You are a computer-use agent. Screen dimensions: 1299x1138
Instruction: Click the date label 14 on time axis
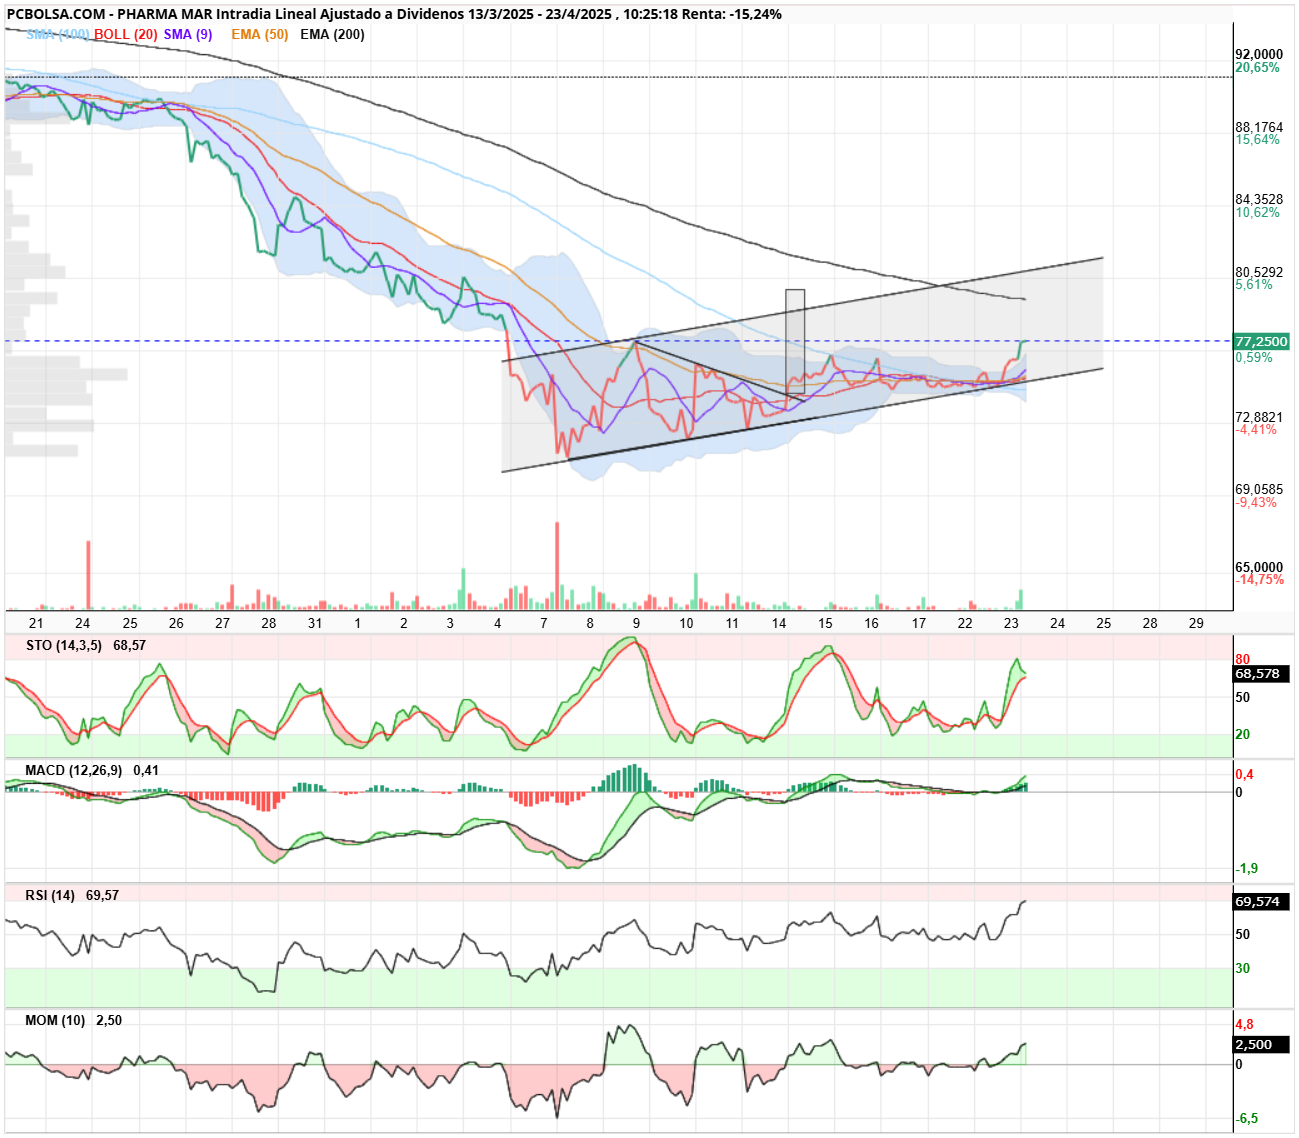tap(779, 623)
